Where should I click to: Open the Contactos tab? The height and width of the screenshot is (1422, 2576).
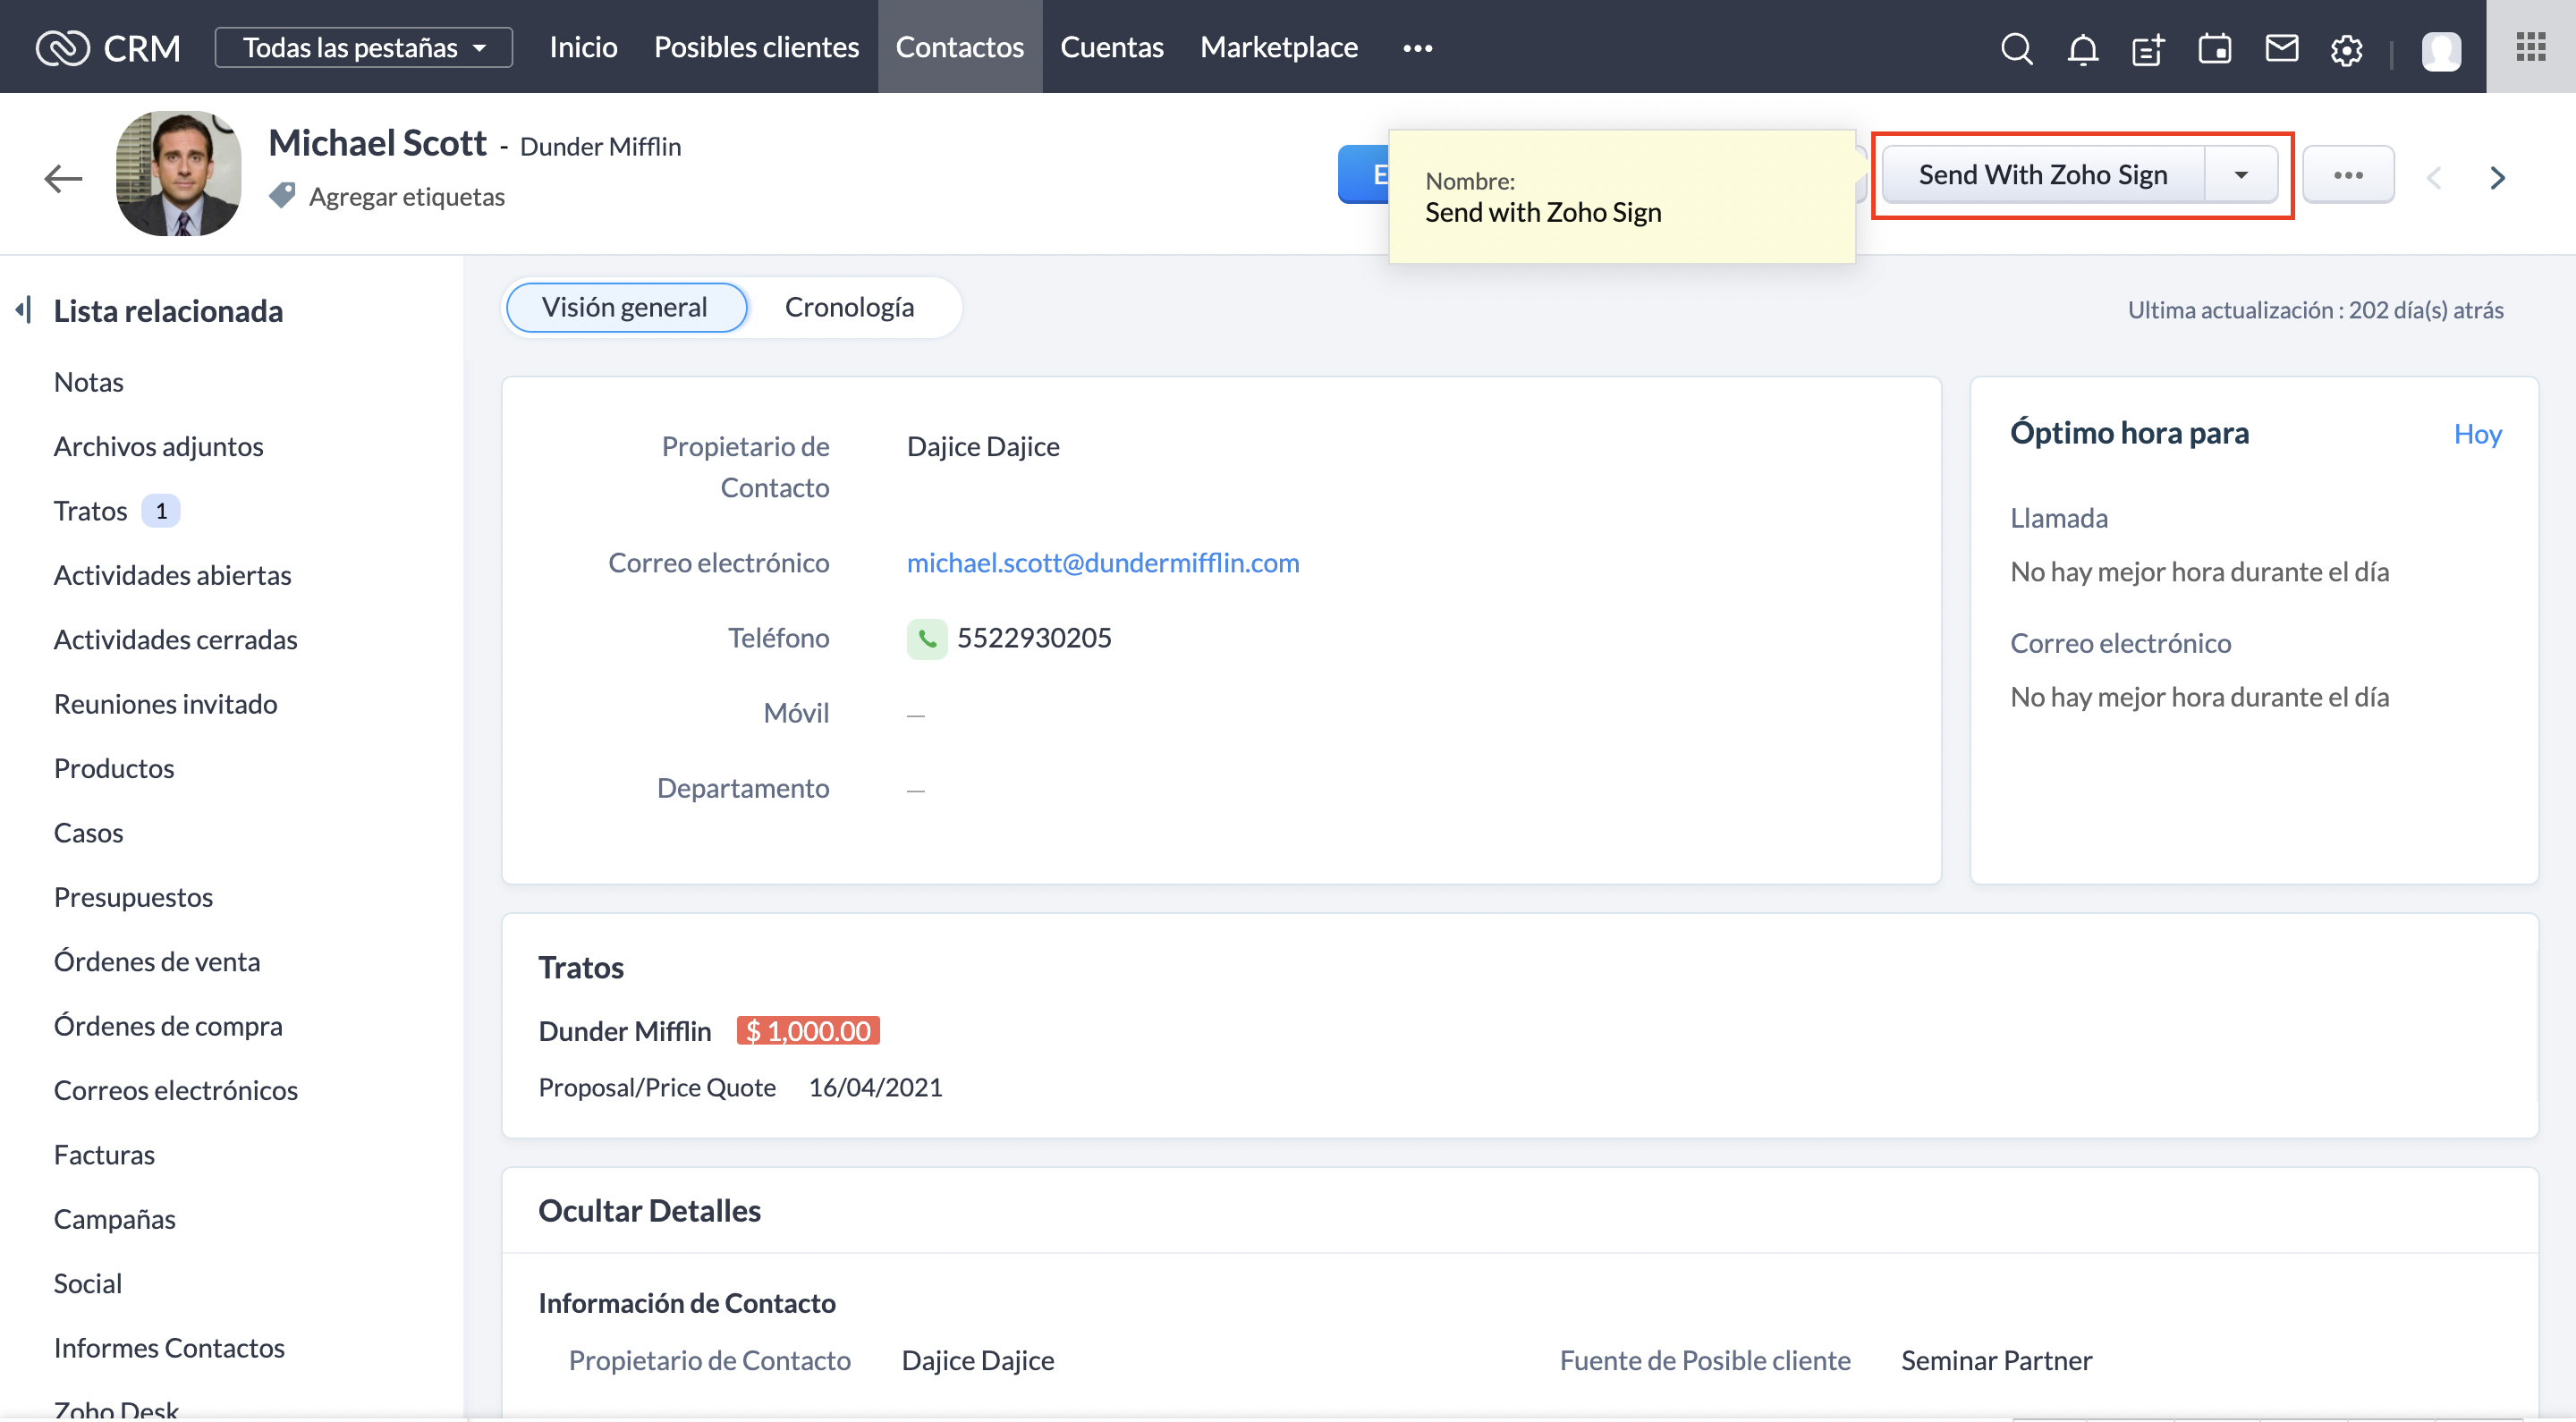(x=960, y=47)
